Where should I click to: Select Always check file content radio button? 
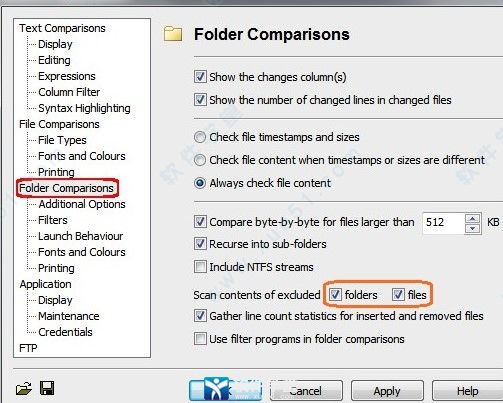(x=200, y=183)
